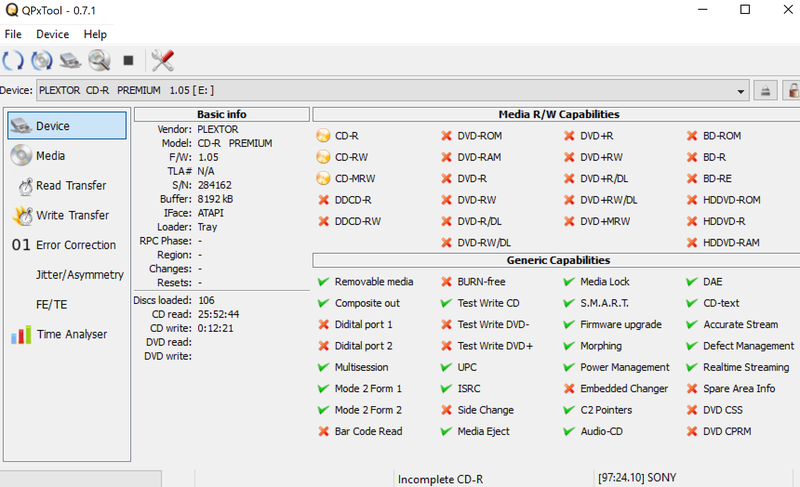This screenshot has height=487, width=800.
Task: Click the firmware value 1.05
Action: (208, 157)
